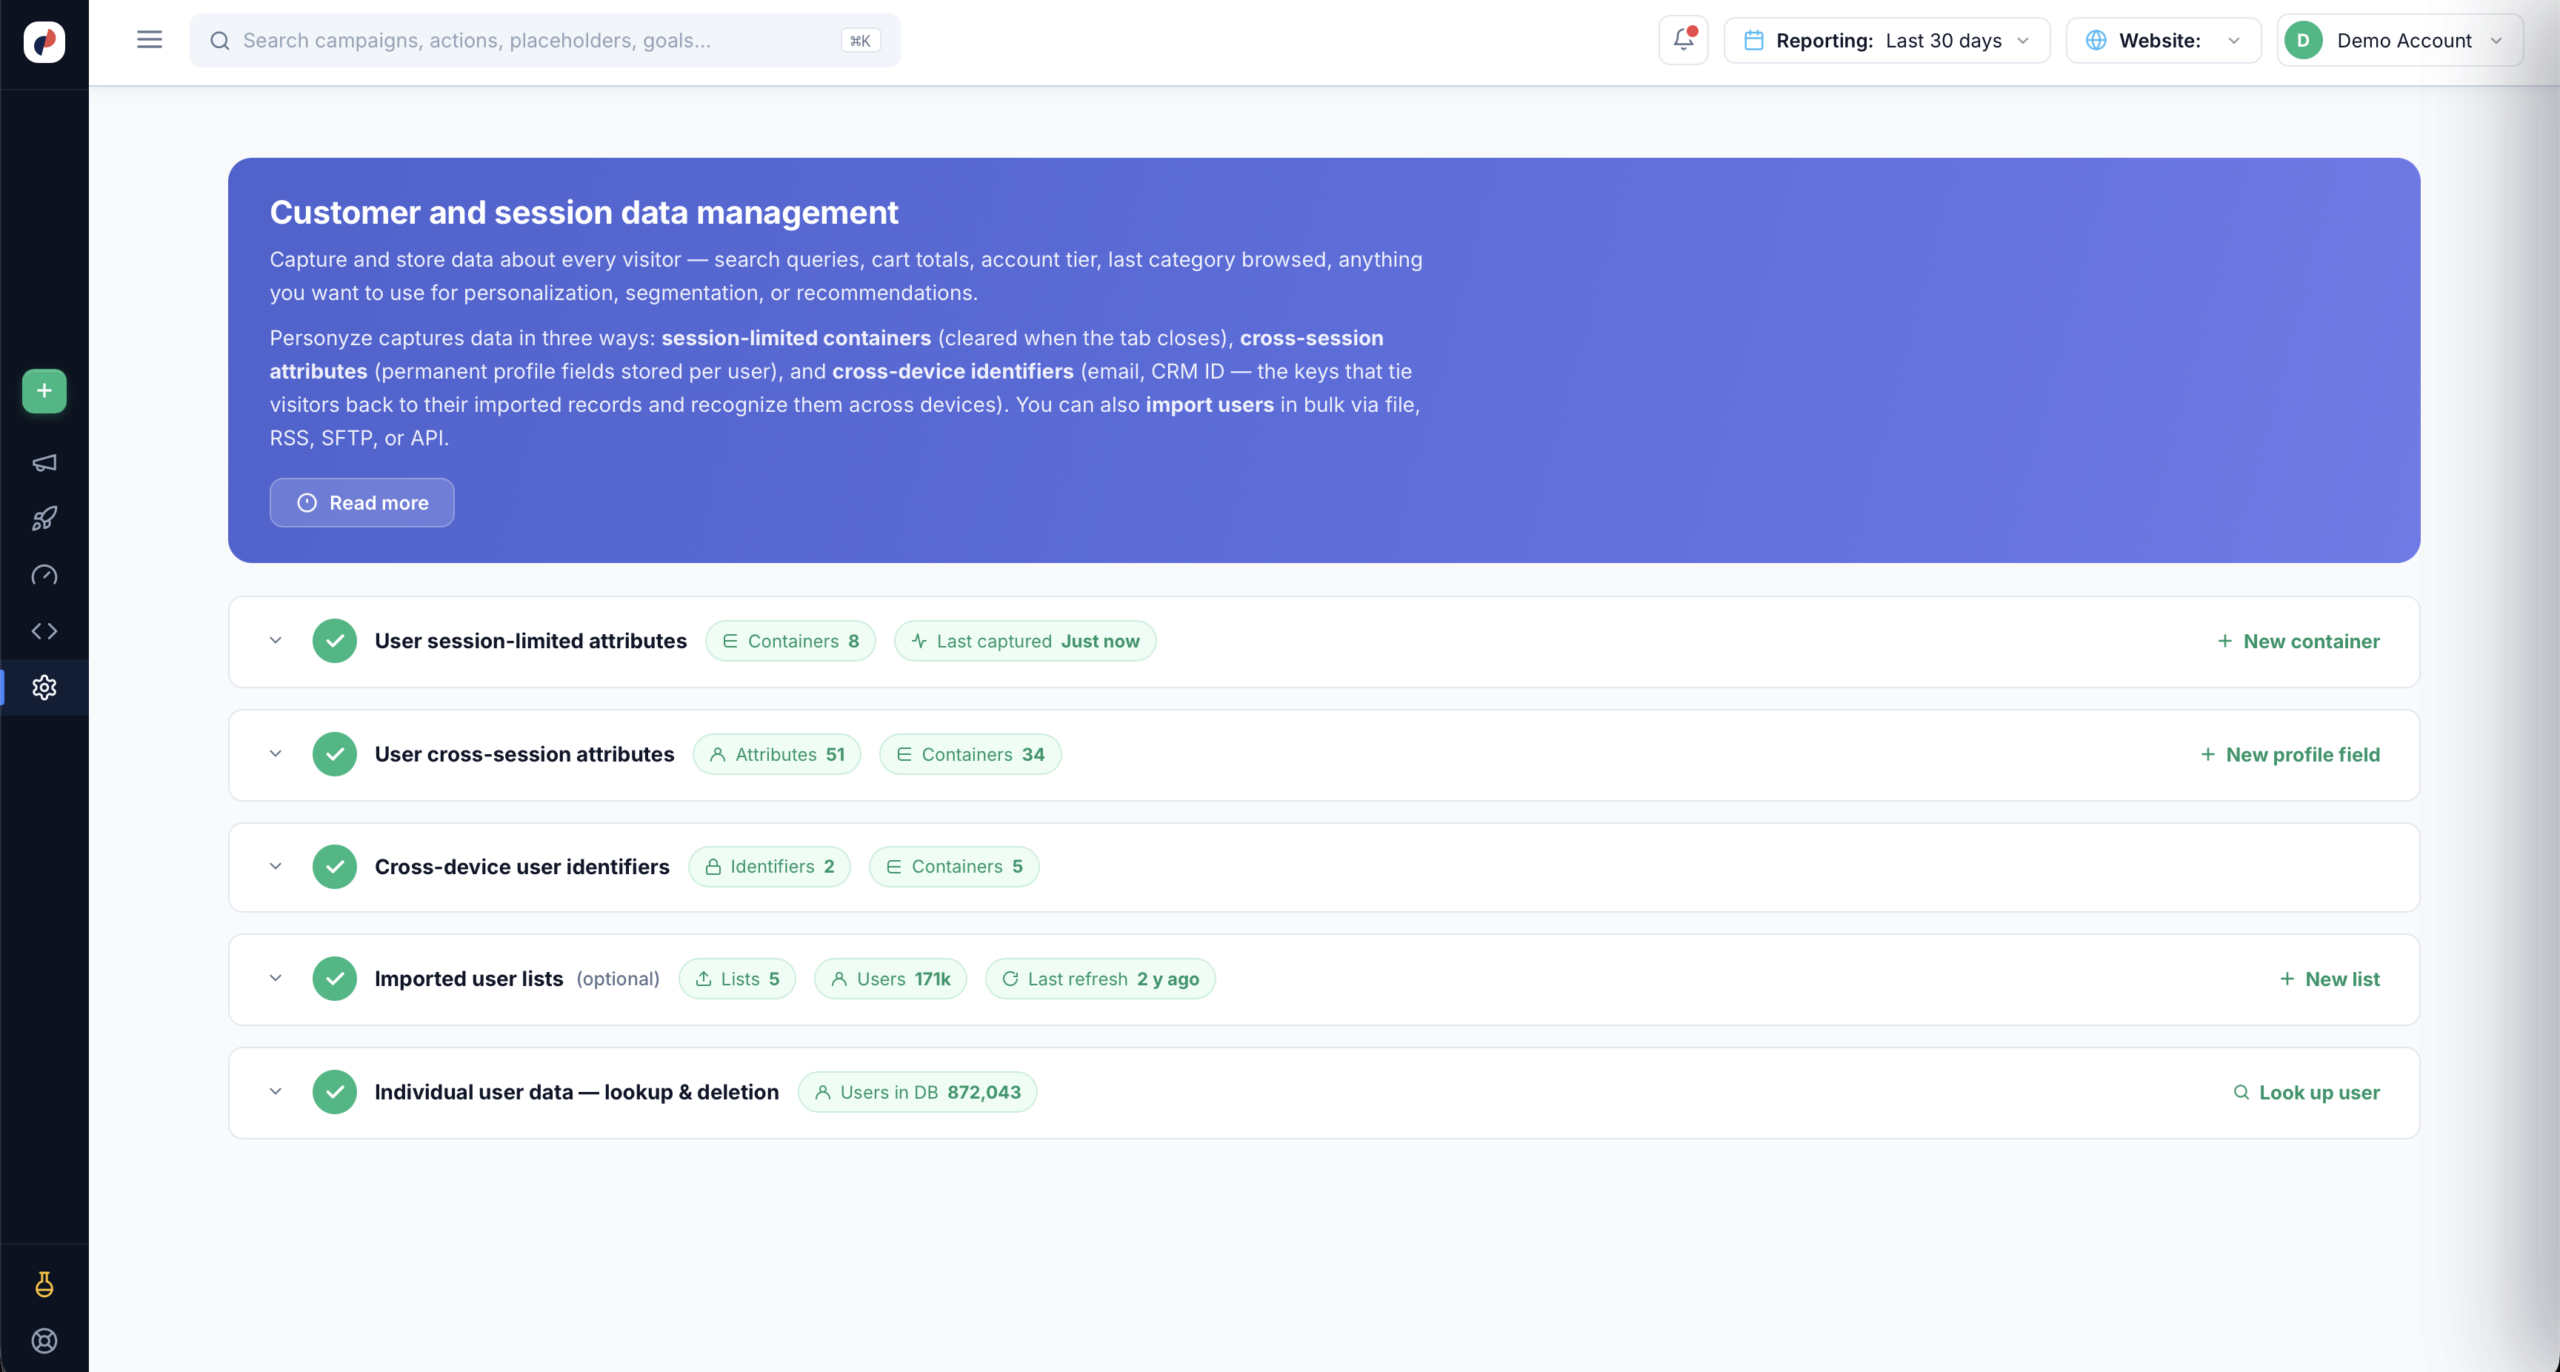Click the Attributes 51 badge
Image resolution: width=2560 pixels, height=1372 pixels.
777,754
